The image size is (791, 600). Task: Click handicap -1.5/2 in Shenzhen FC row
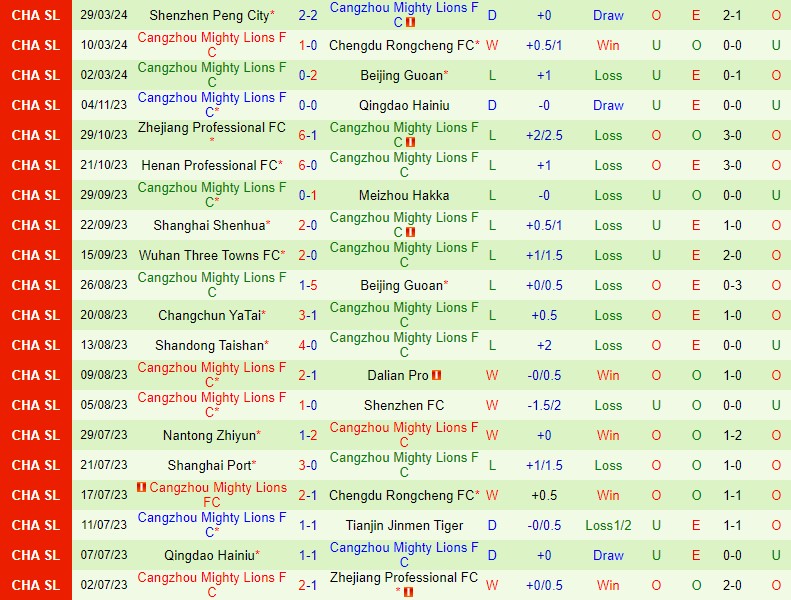[x=544, y=405]
